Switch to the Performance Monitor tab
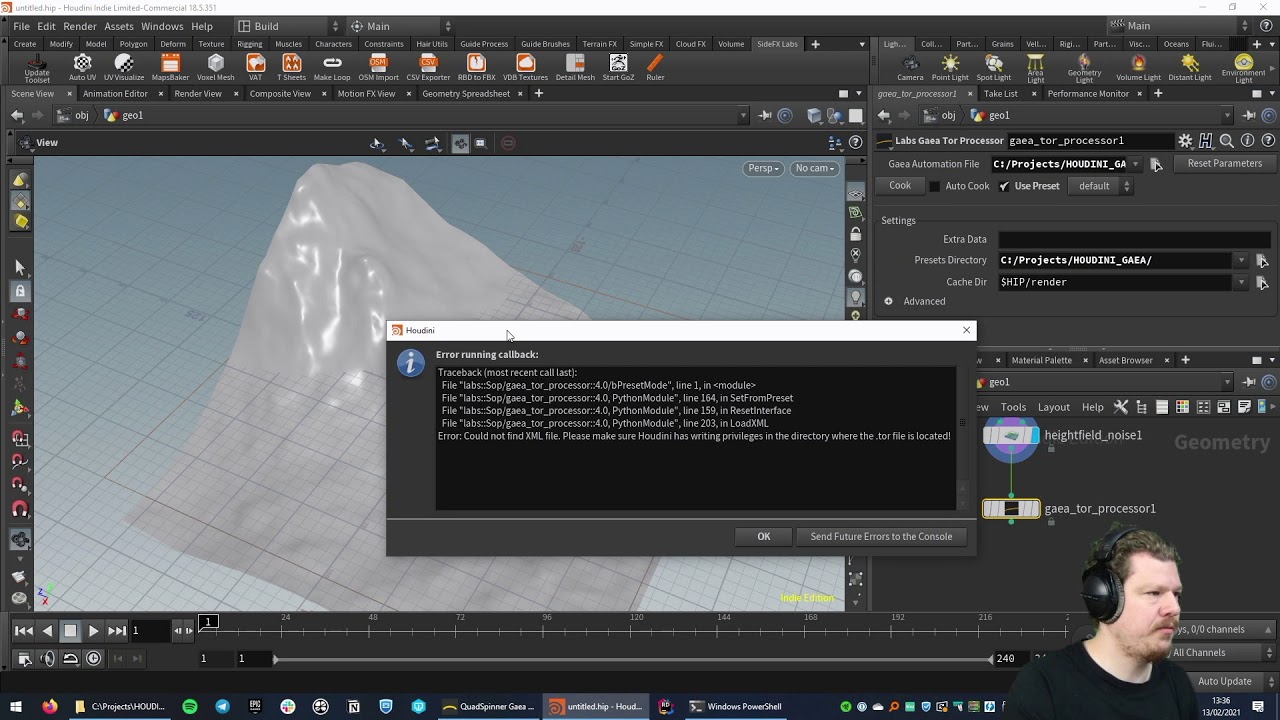 (x=1088, y=94)
